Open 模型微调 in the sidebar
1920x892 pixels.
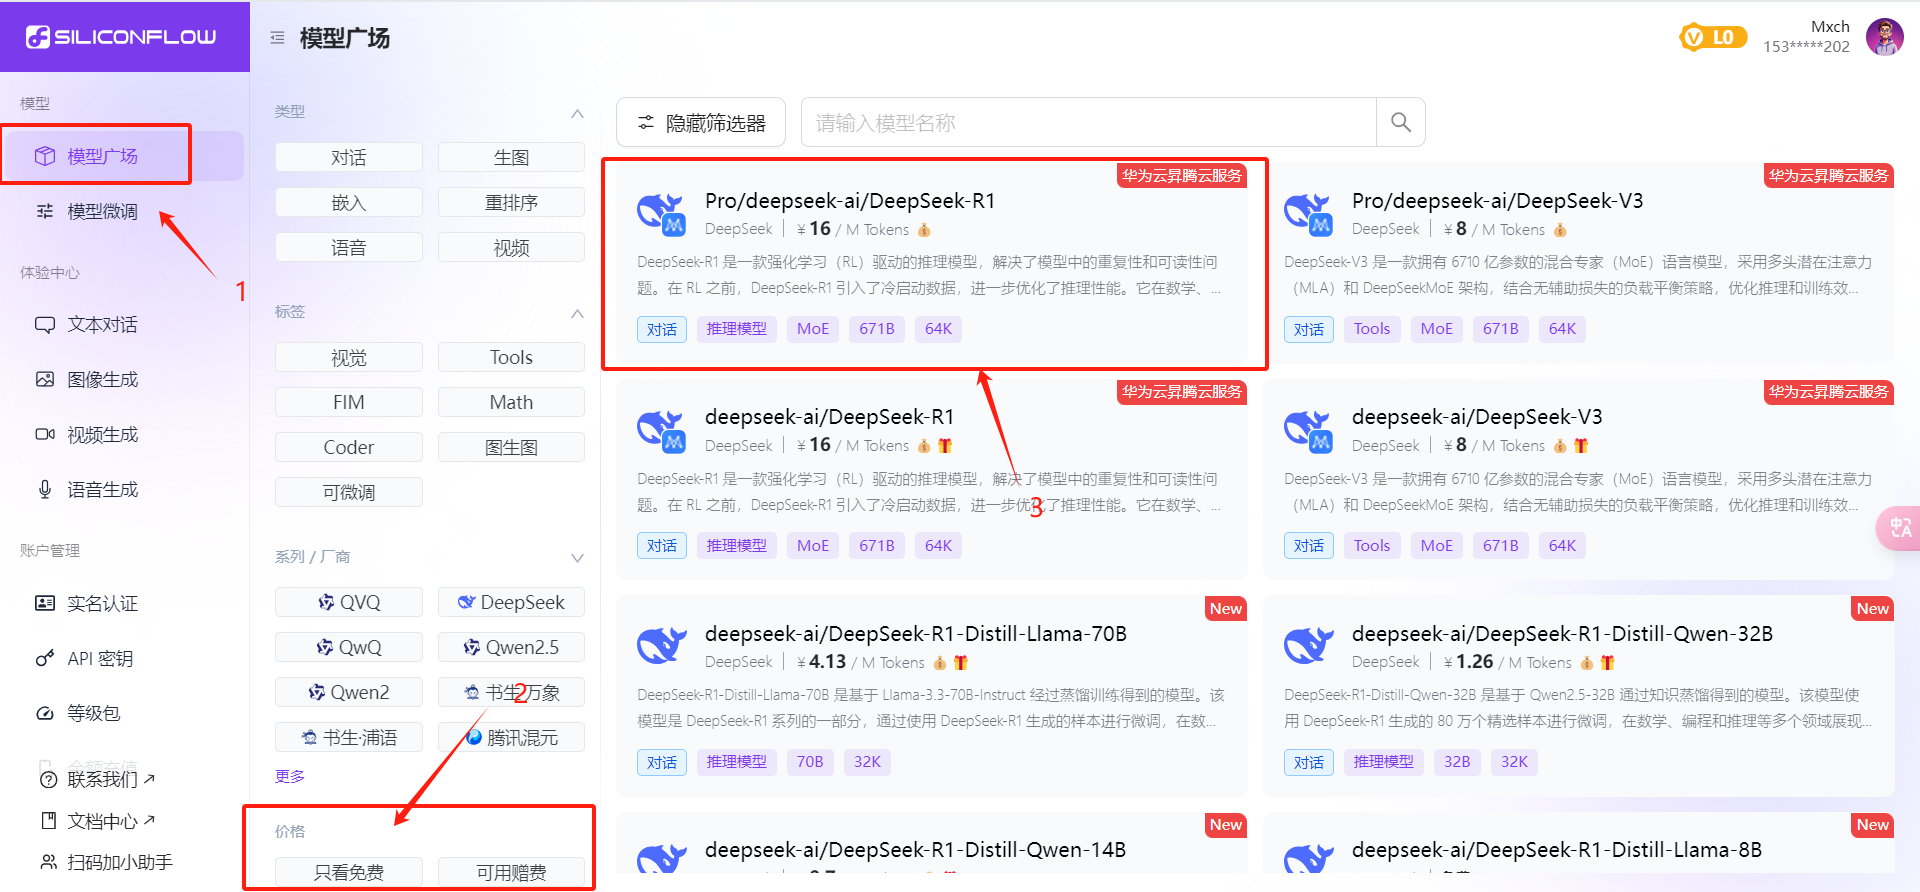click(x=102, y=211)
